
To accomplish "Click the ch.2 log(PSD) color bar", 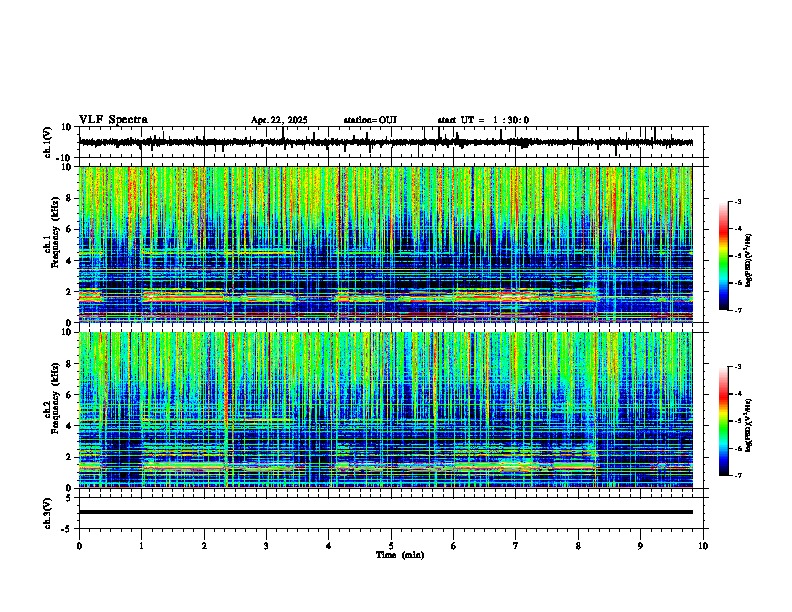I will 723,421.
